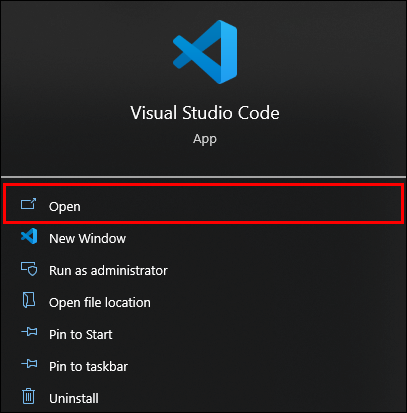Screen dimensions: 407x413
Task: Click the Open launch arrow icon
Action: coord(29,204)
